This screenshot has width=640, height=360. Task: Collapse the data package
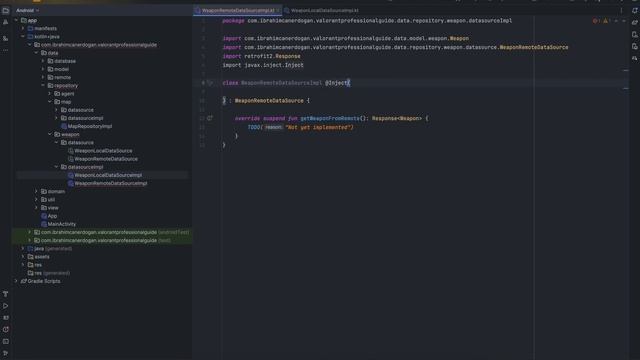(x=36, y=53)
